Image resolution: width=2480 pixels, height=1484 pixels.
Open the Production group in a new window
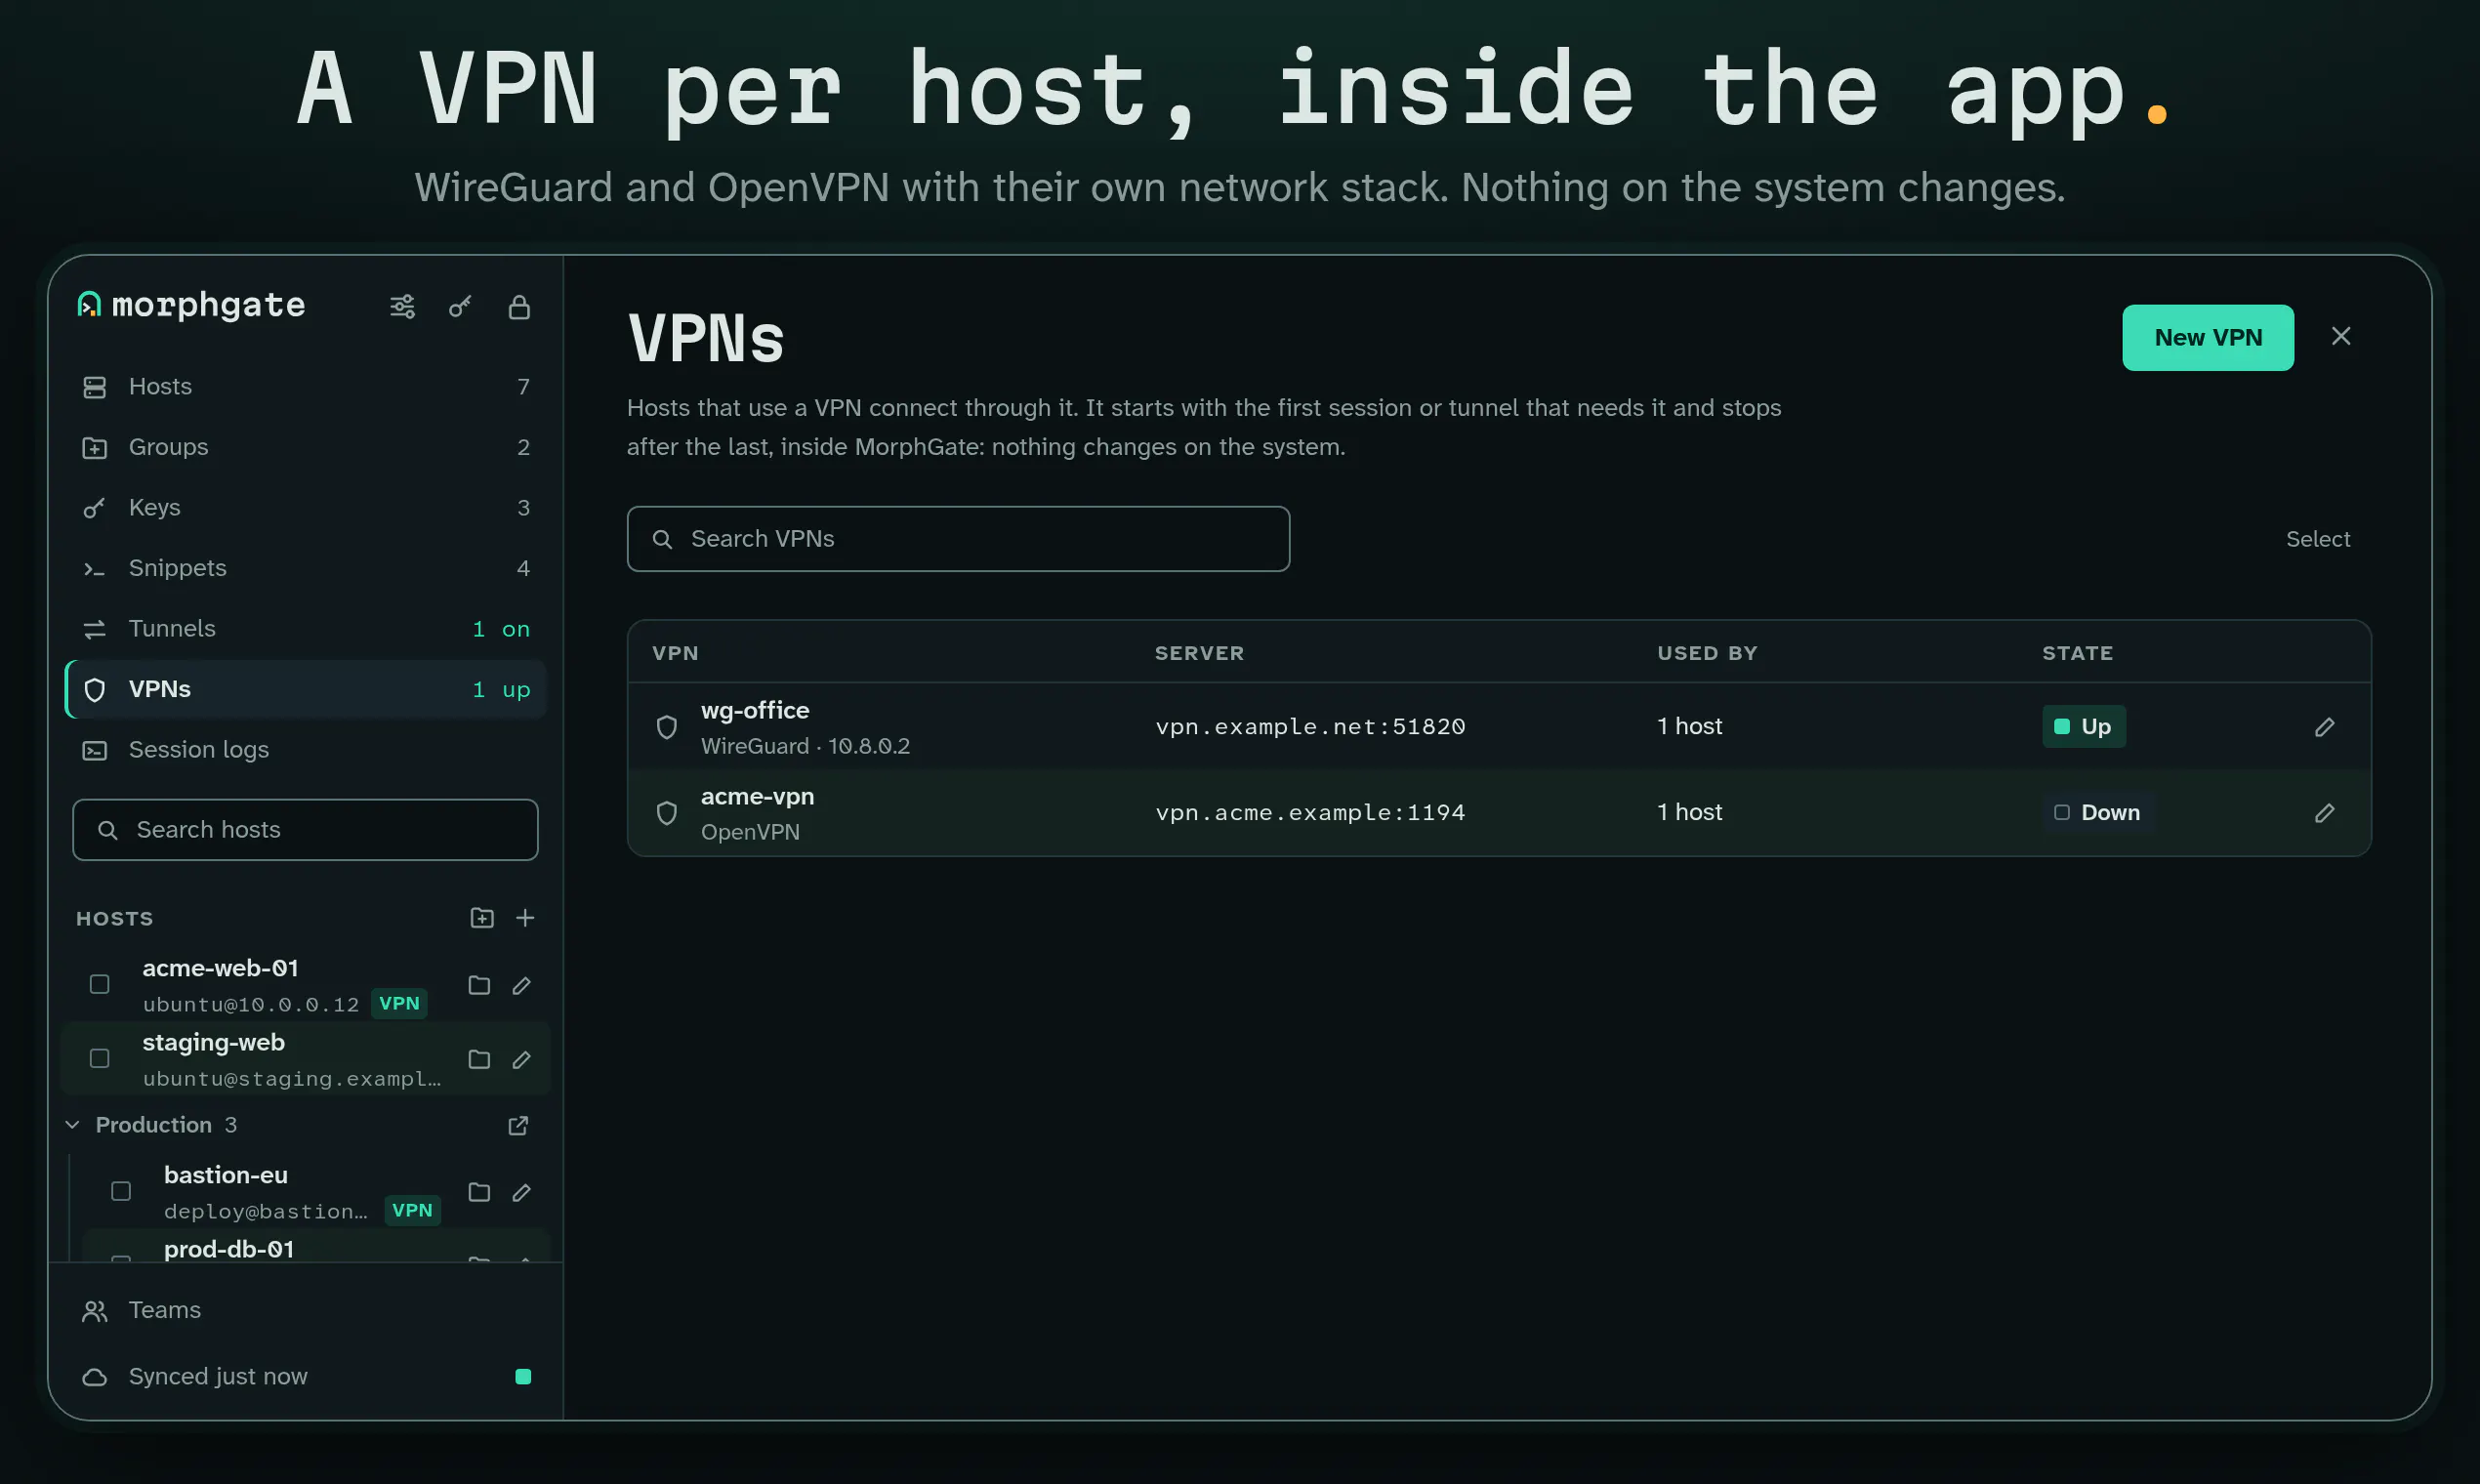518,1125
